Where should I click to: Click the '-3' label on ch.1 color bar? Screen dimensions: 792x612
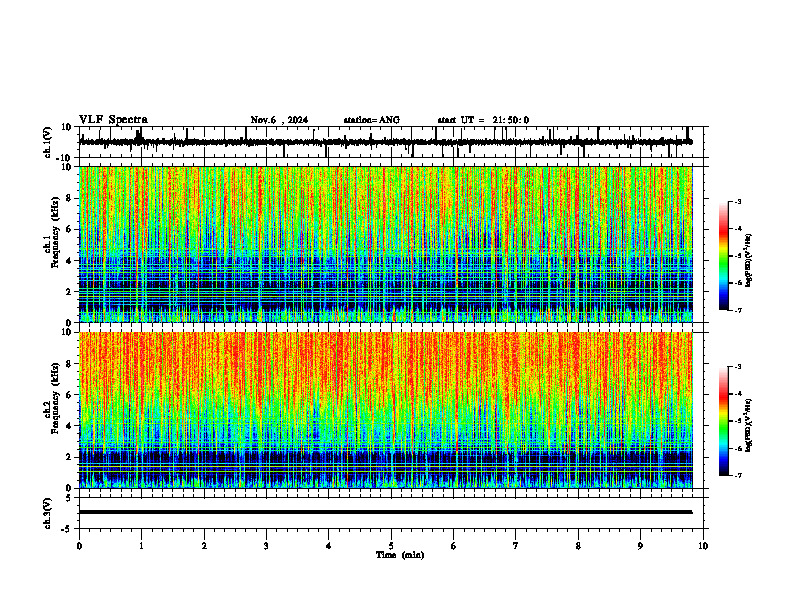click(737, 201)
